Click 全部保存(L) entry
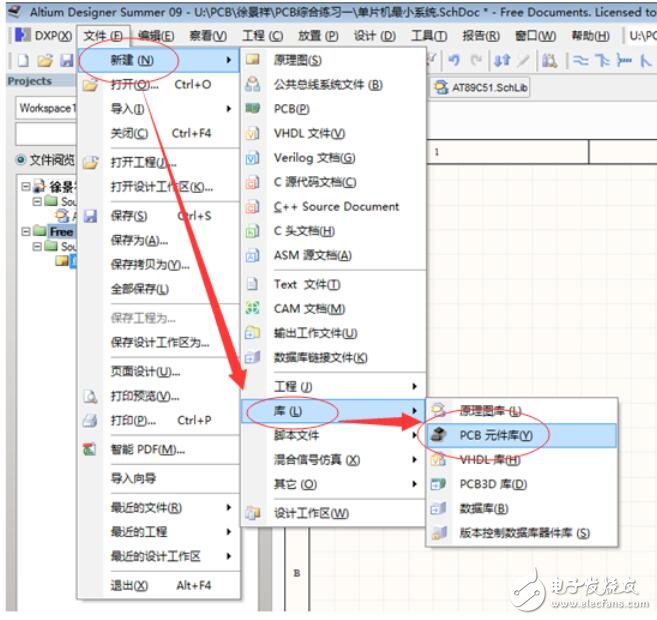 (159, 289)
